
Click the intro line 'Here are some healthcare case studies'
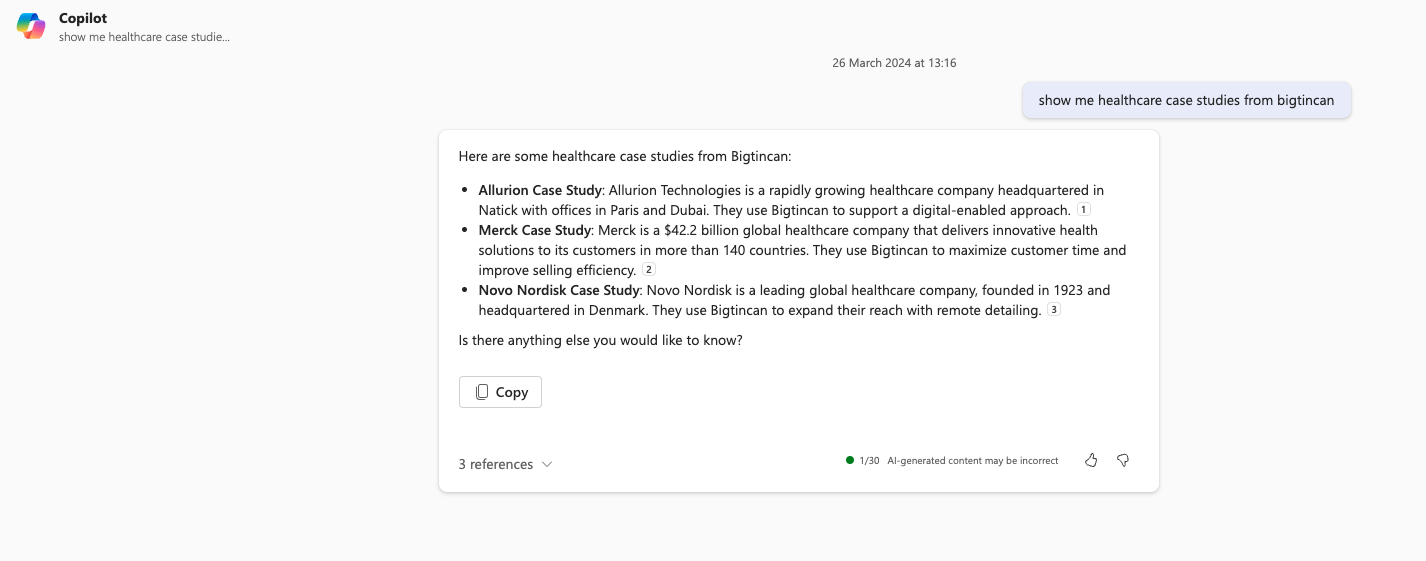tap(625, 156)
